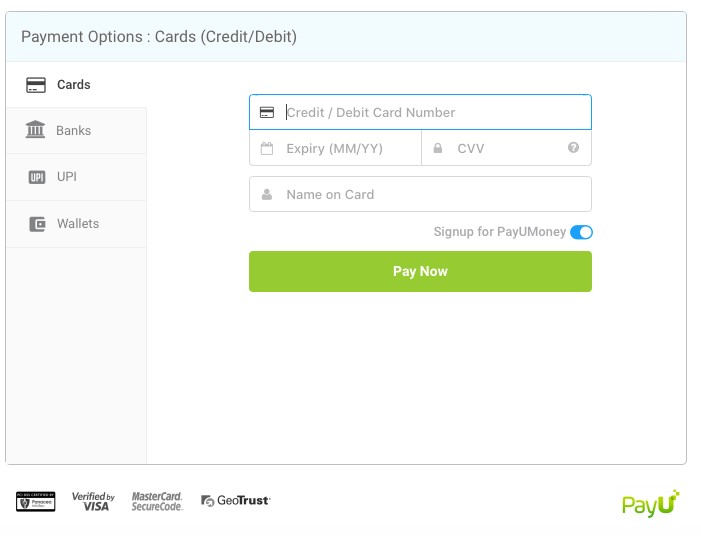The height and width of the screenshot is (536, 701).
Task: Click the bank building icon
Action: (x=35, y=130)
